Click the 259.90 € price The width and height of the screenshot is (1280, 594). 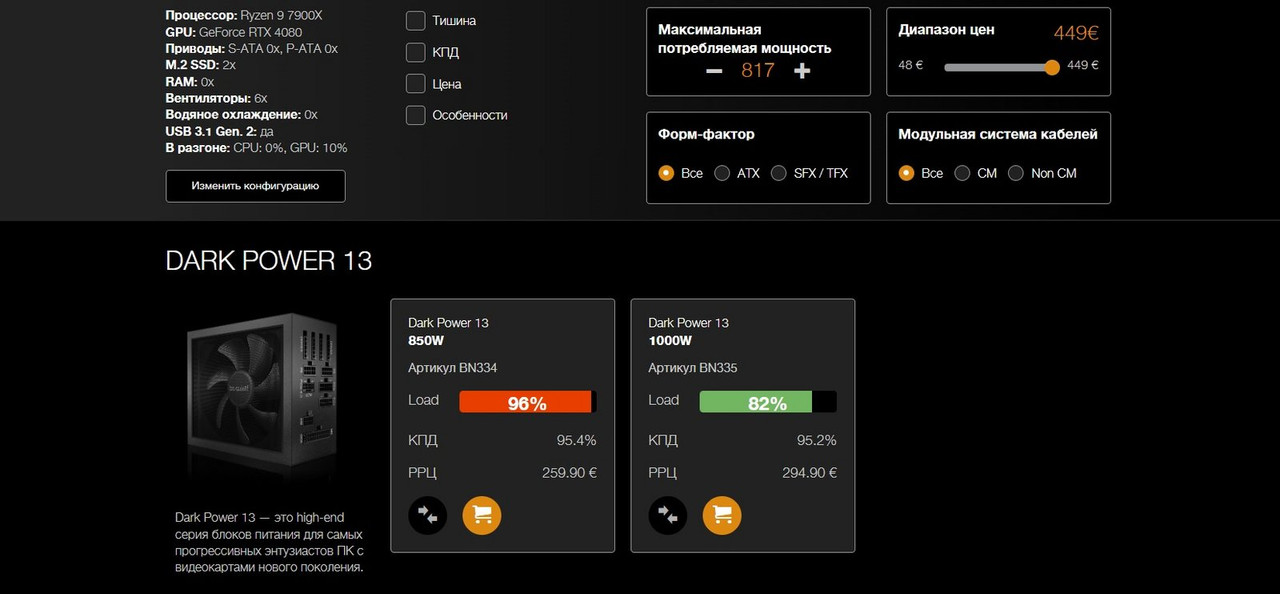(x=569, y=473)
